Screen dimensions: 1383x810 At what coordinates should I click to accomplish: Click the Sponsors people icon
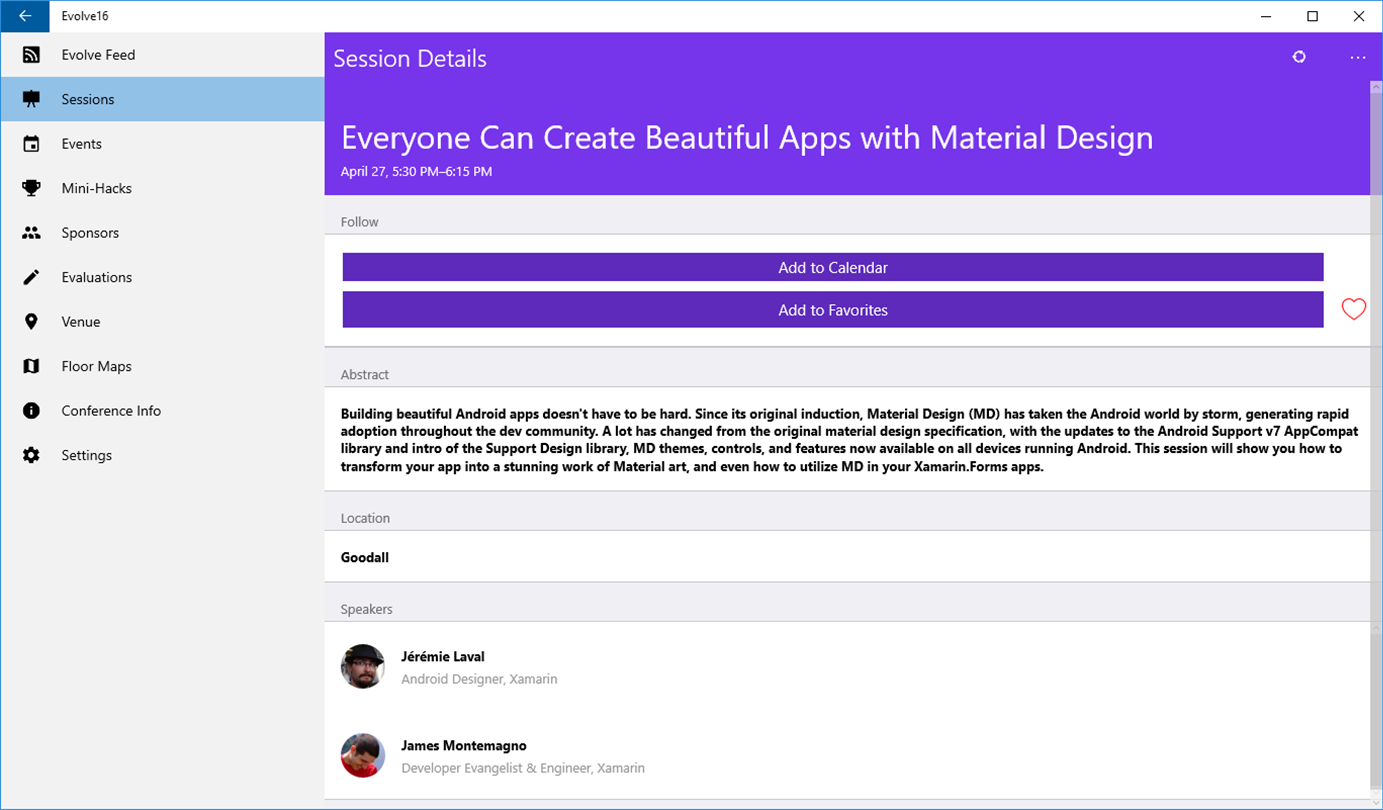31,233
